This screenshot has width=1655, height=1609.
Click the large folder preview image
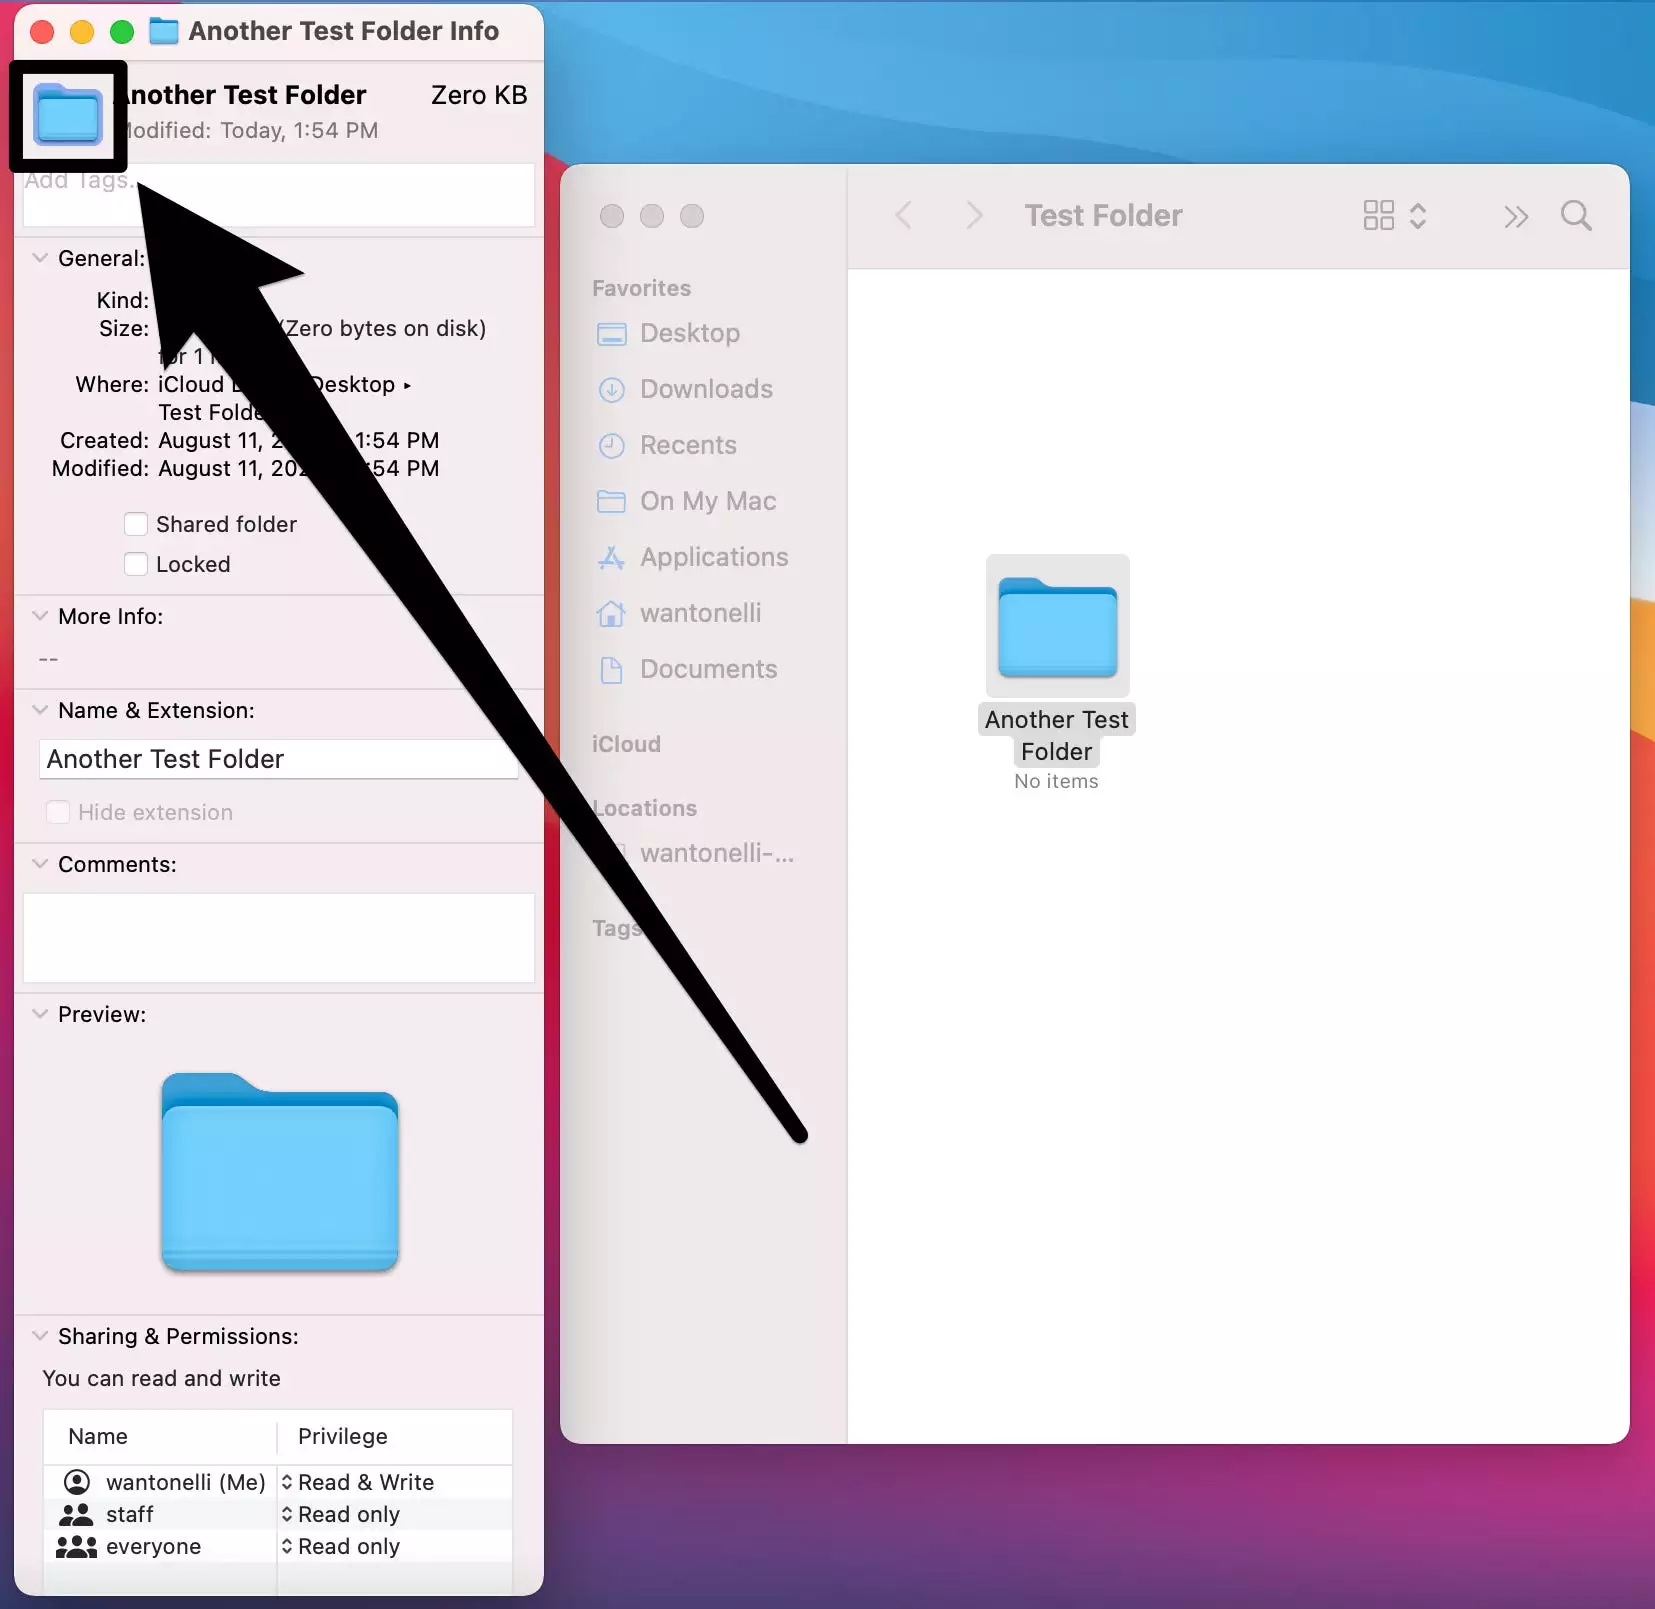point(280,1172)
